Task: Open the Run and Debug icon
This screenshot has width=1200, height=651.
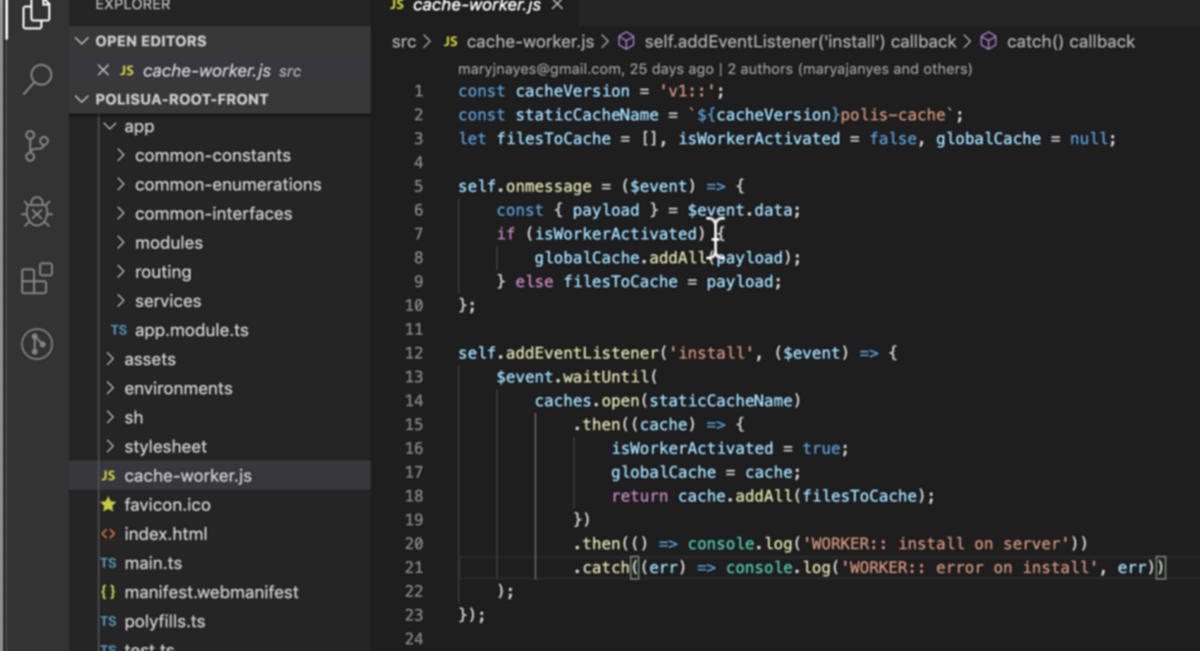Action: click(x=37, y=212)
